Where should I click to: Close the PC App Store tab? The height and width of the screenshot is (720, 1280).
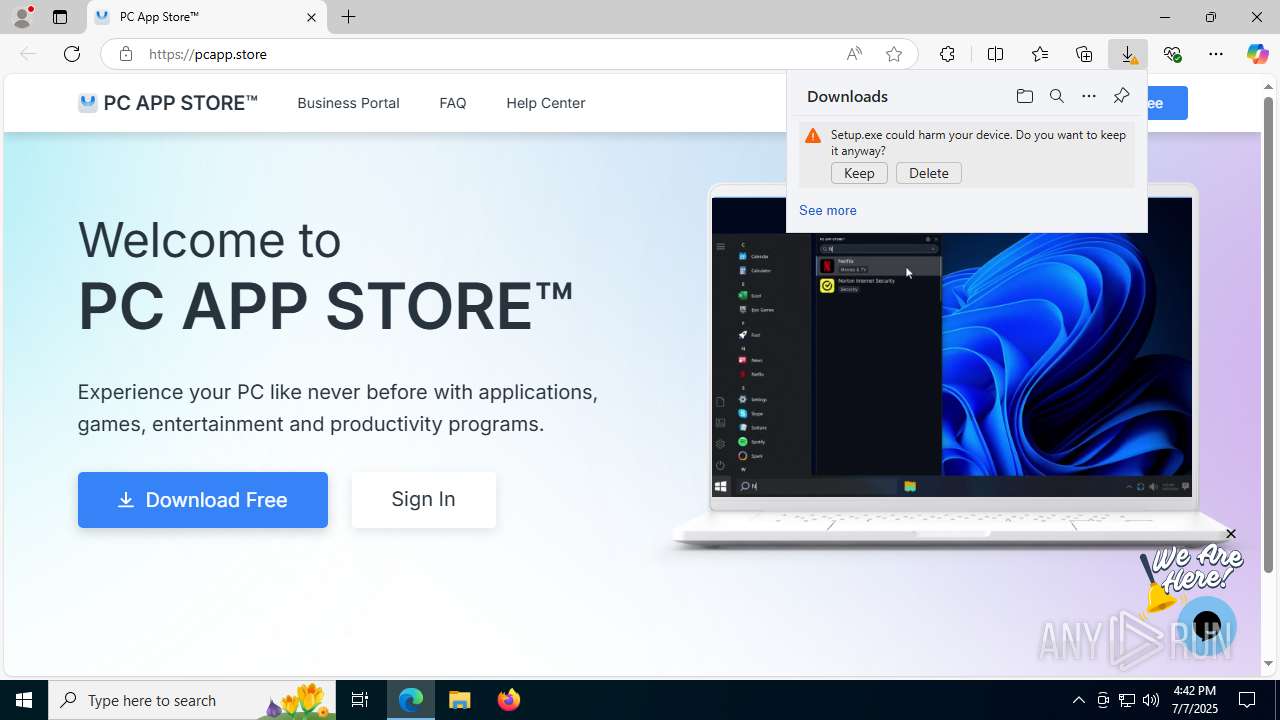click(311, 17)
